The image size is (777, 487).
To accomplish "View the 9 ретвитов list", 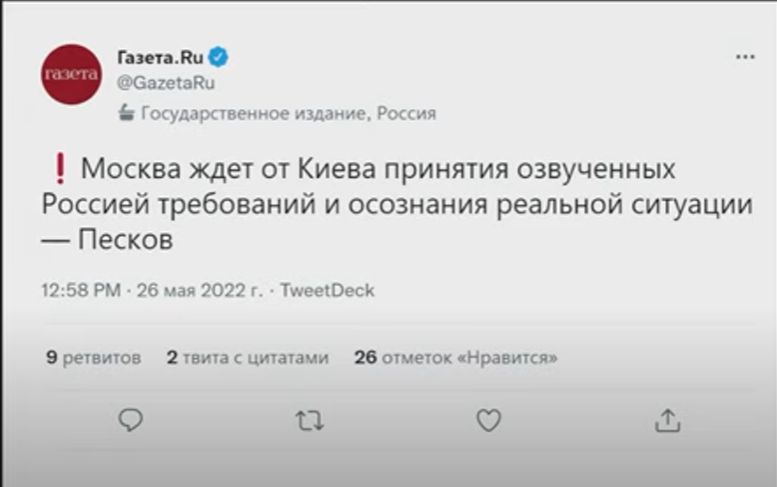I will click(x=93, y=357).
